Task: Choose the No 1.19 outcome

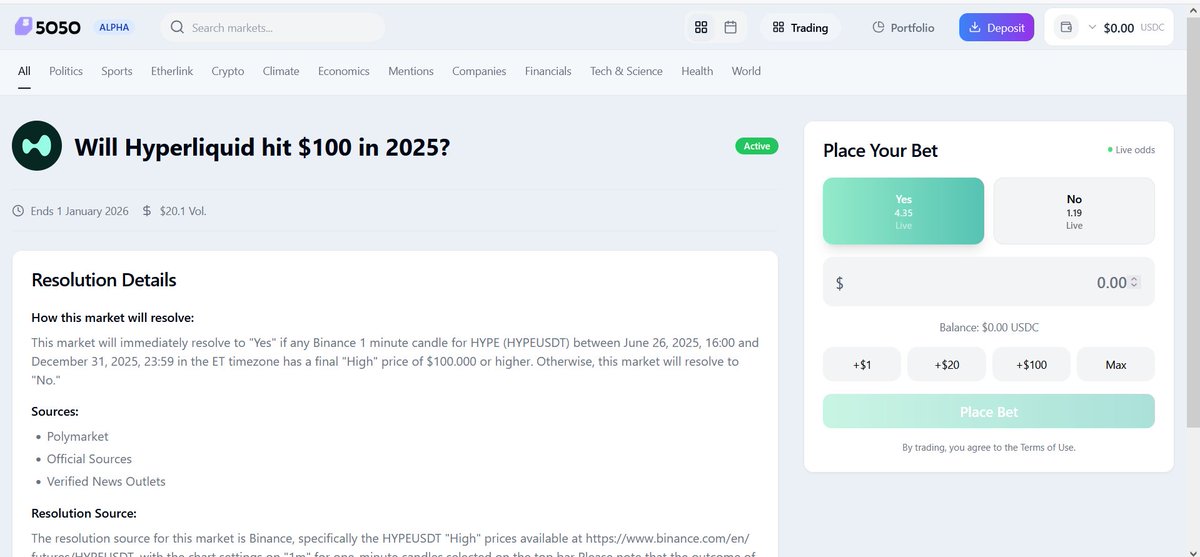Action: coord(1074,211)
